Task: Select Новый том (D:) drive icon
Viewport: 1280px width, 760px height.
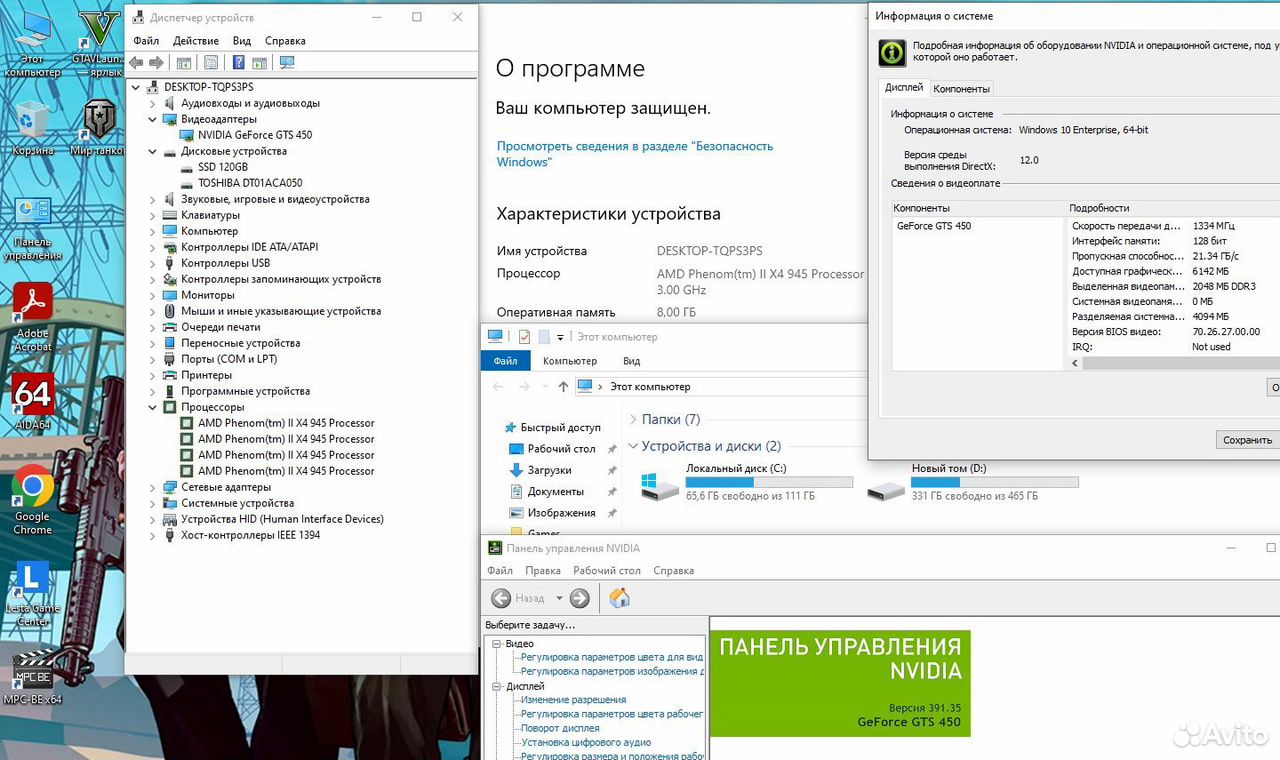Action: tap(885, 489)
